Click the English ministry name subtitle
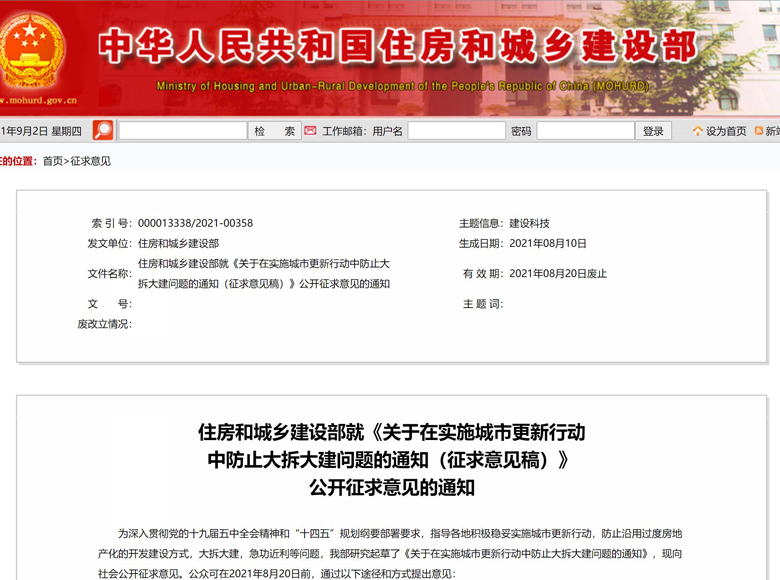Screen dimensions: 780x580 coord(402,86)
